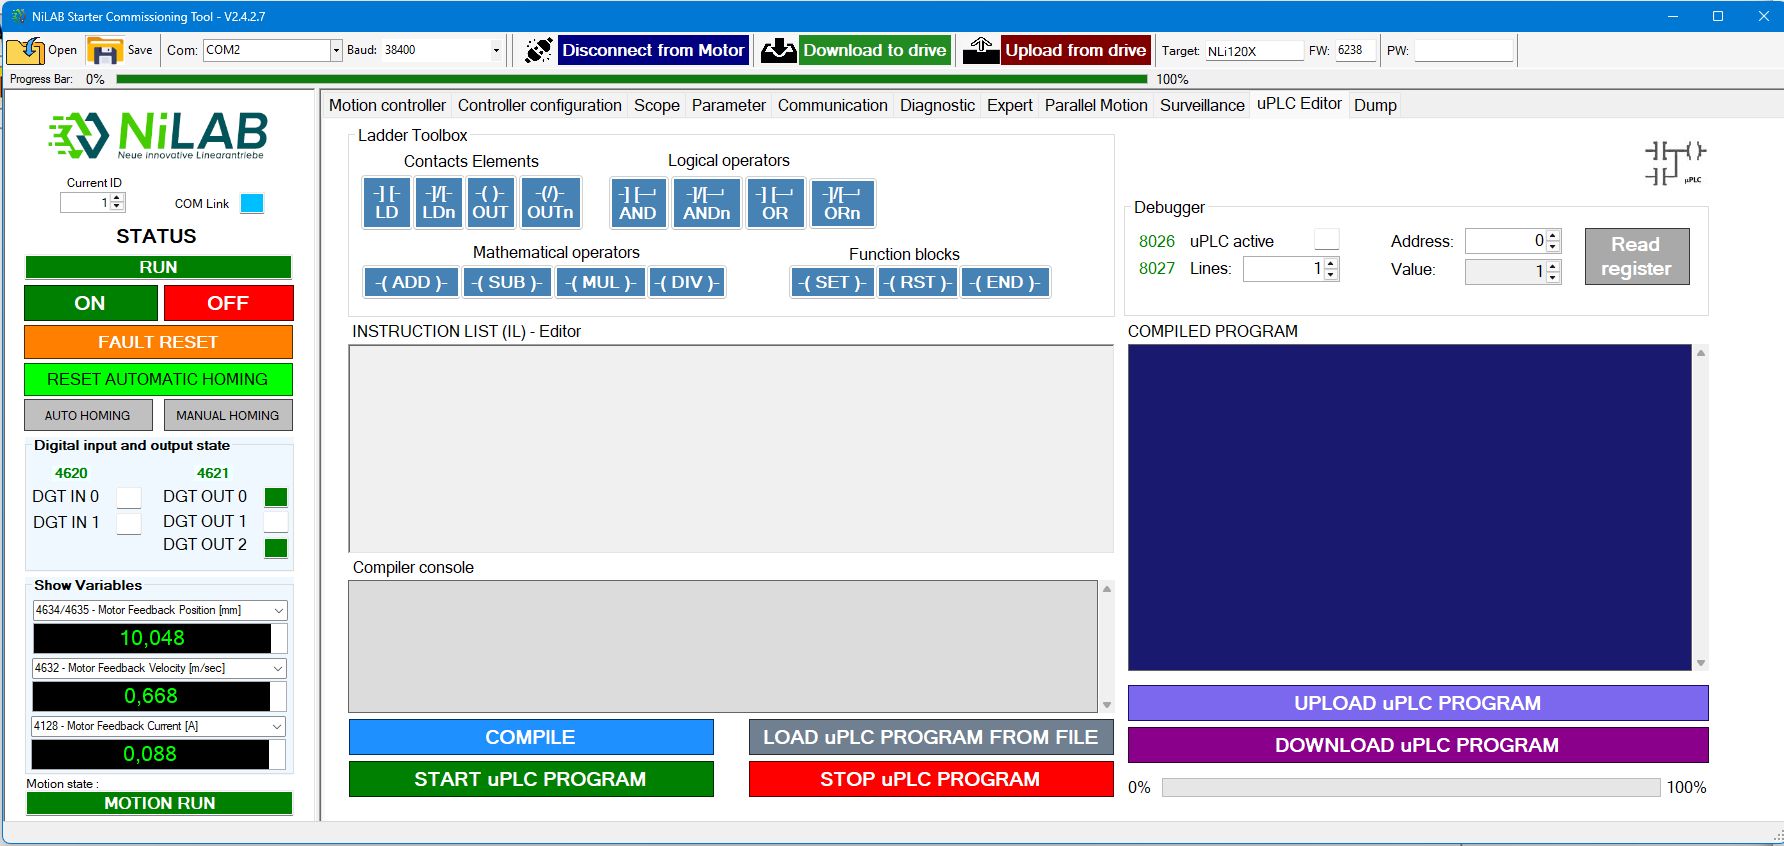
Task: Click the Save floppy disk icon
Action: click(104, 50)
